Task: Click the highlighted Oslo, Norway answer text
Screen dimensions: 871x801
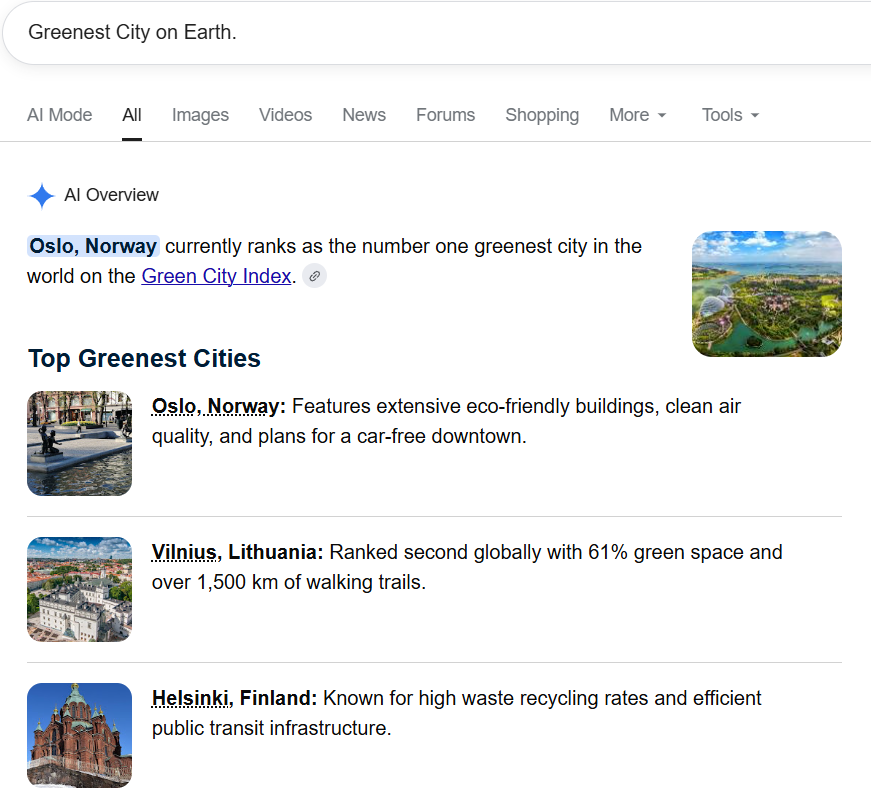Action: [93, 246]
